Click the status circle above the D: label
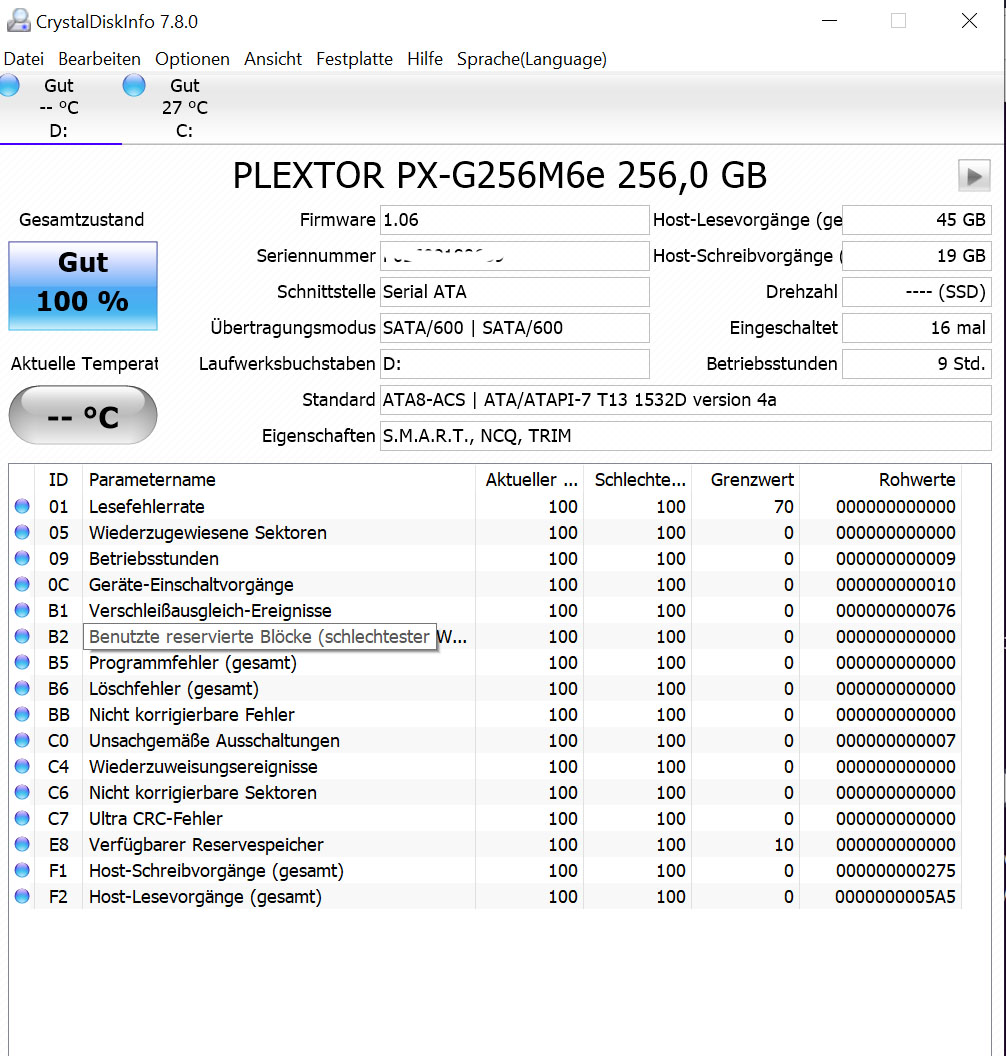This screenshot has height=1056, width=1006. tap(8, 86)
